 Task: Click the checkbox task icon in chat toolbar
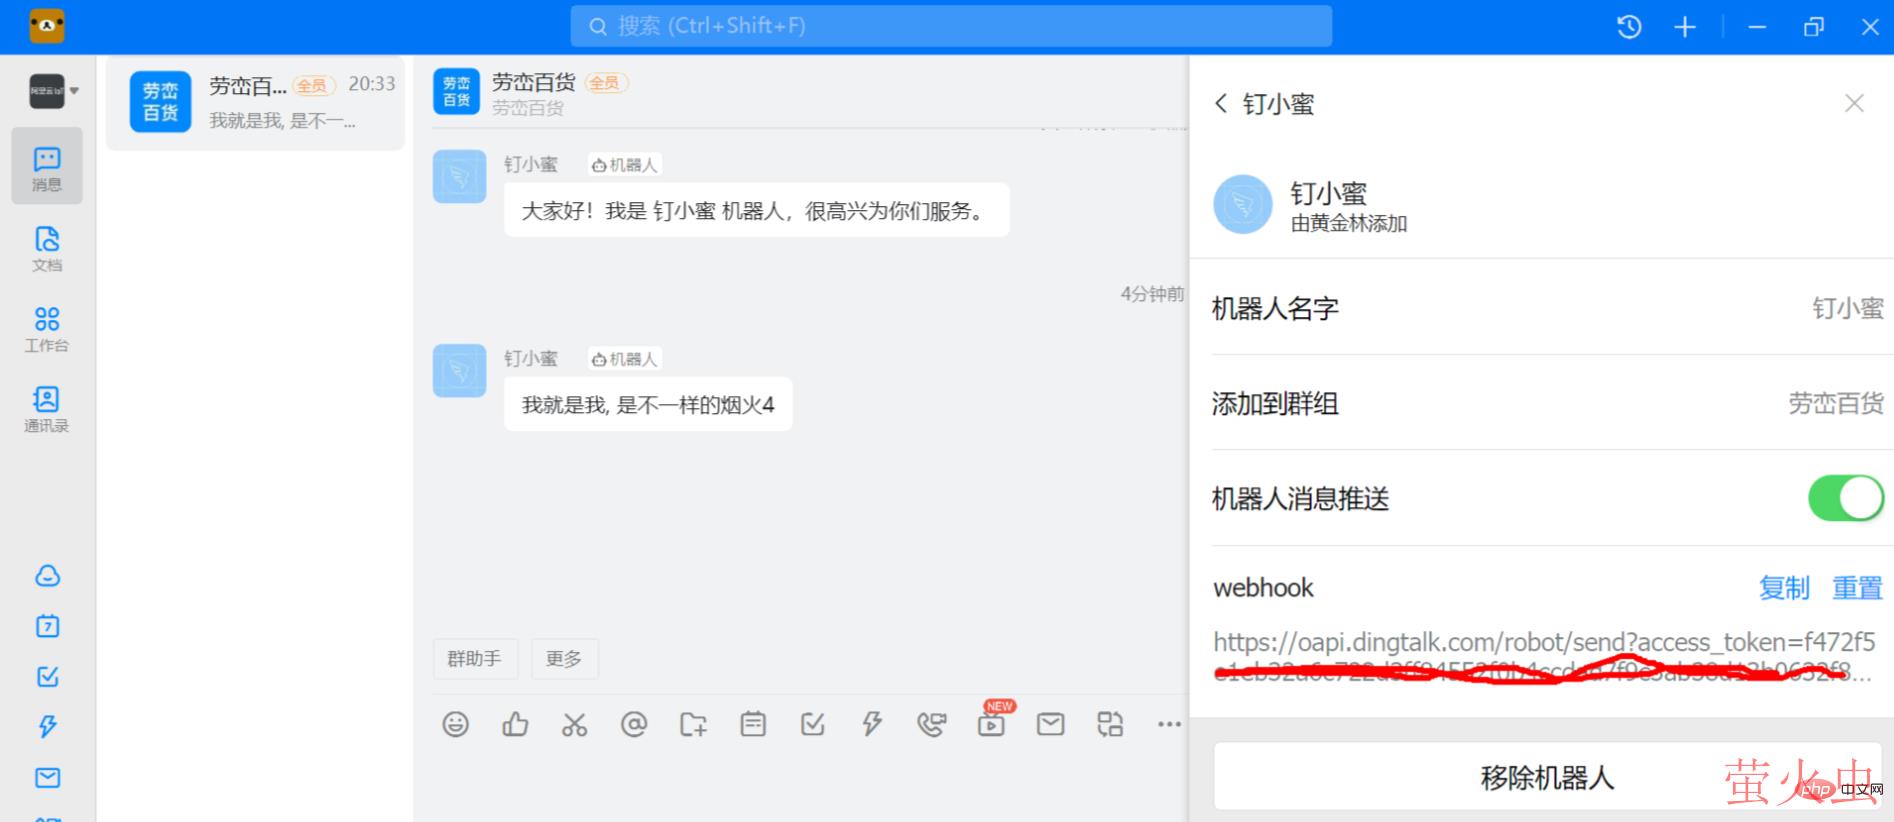(x=813, y=724)
